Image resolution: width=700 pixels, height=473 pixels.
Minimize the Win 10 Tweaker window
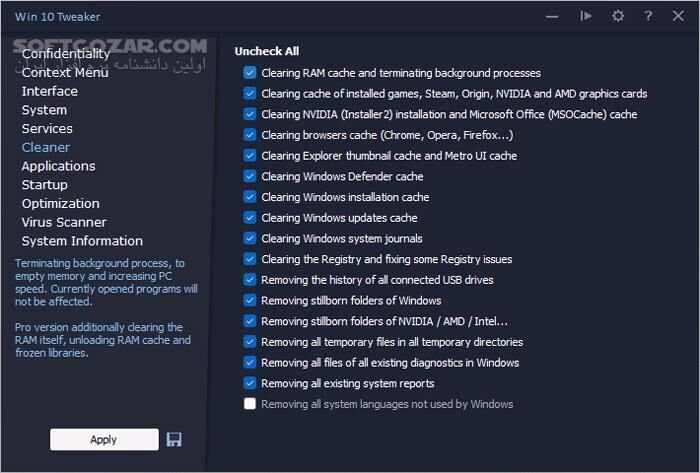click(x=554, y=16)
